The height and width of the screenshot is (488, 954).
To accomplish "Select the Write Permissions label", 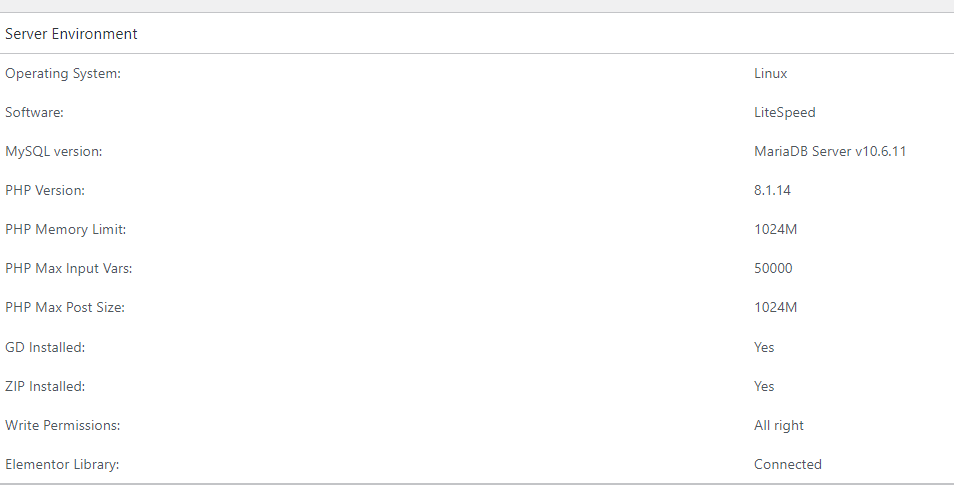I will point(63,425).
